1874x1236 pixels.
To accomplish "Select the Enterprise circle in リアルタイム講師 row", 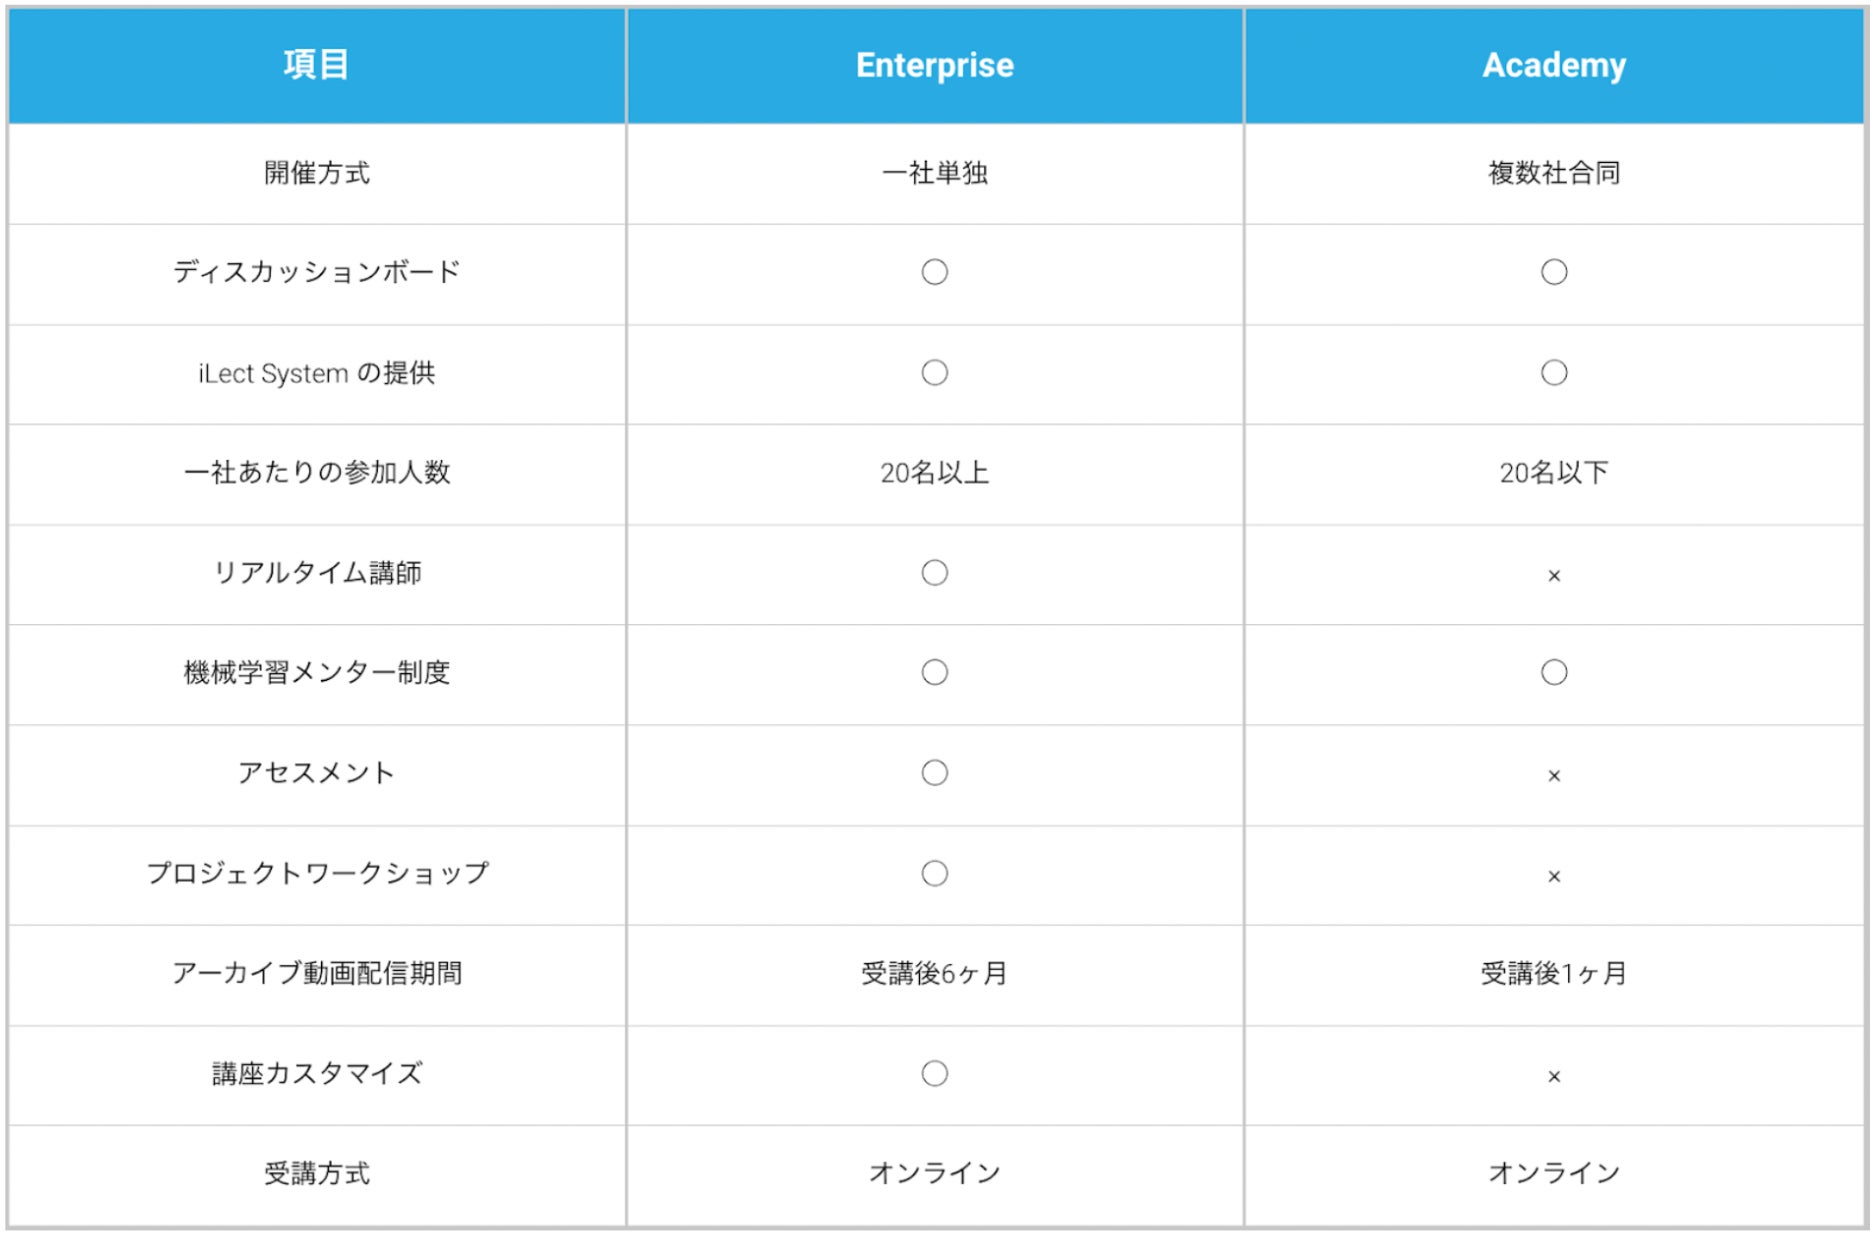I will tap(934, 573).
